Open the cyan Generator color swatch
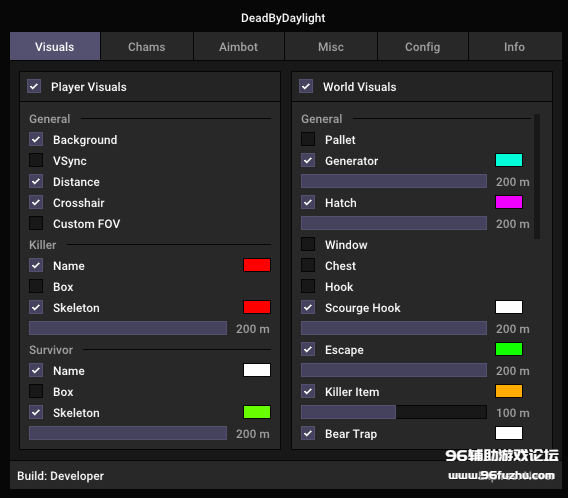568x498 pixels. [x=509, y=160]
